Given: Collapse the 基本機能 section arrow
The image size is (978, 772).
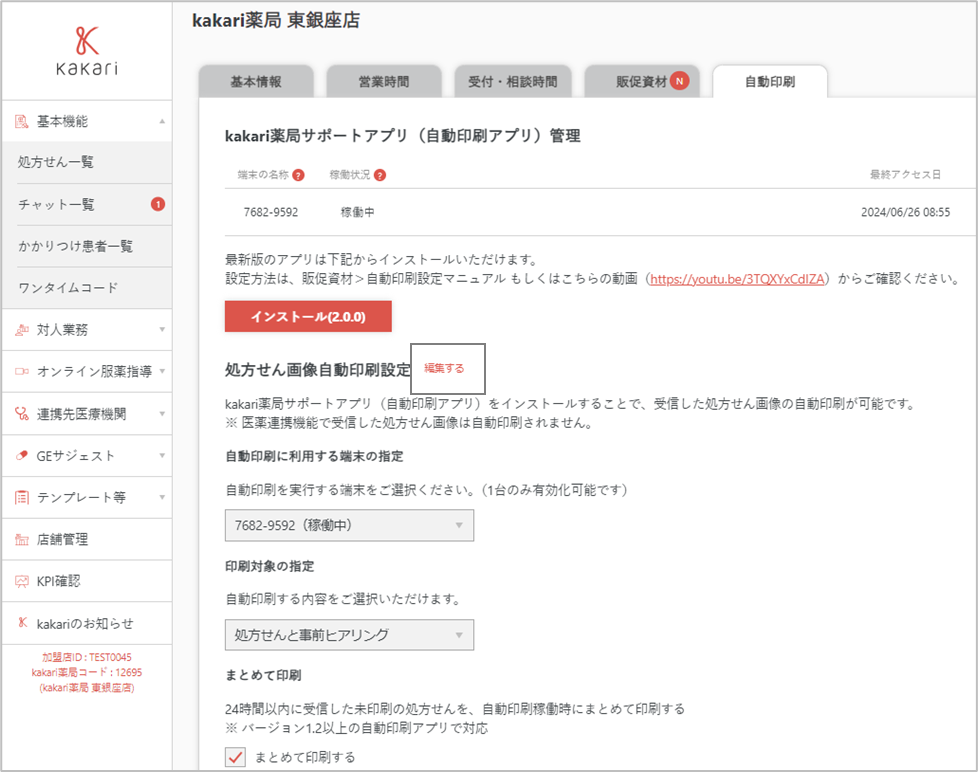Looking at the screenshot, I should point(162,121).
